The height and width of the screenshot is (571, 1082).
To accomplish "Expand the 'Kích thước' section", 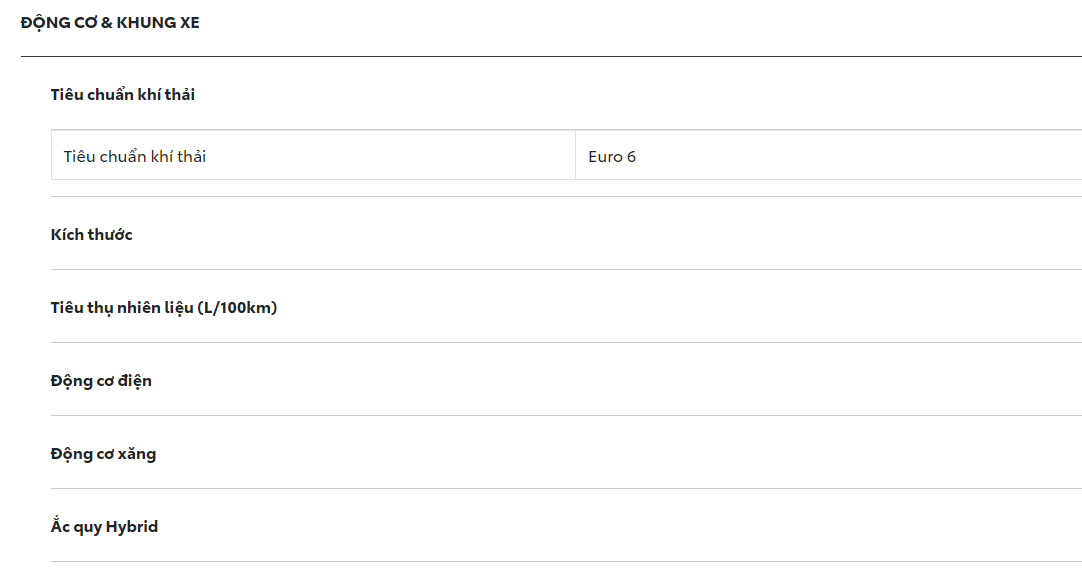I will click(x=92, y=235).
